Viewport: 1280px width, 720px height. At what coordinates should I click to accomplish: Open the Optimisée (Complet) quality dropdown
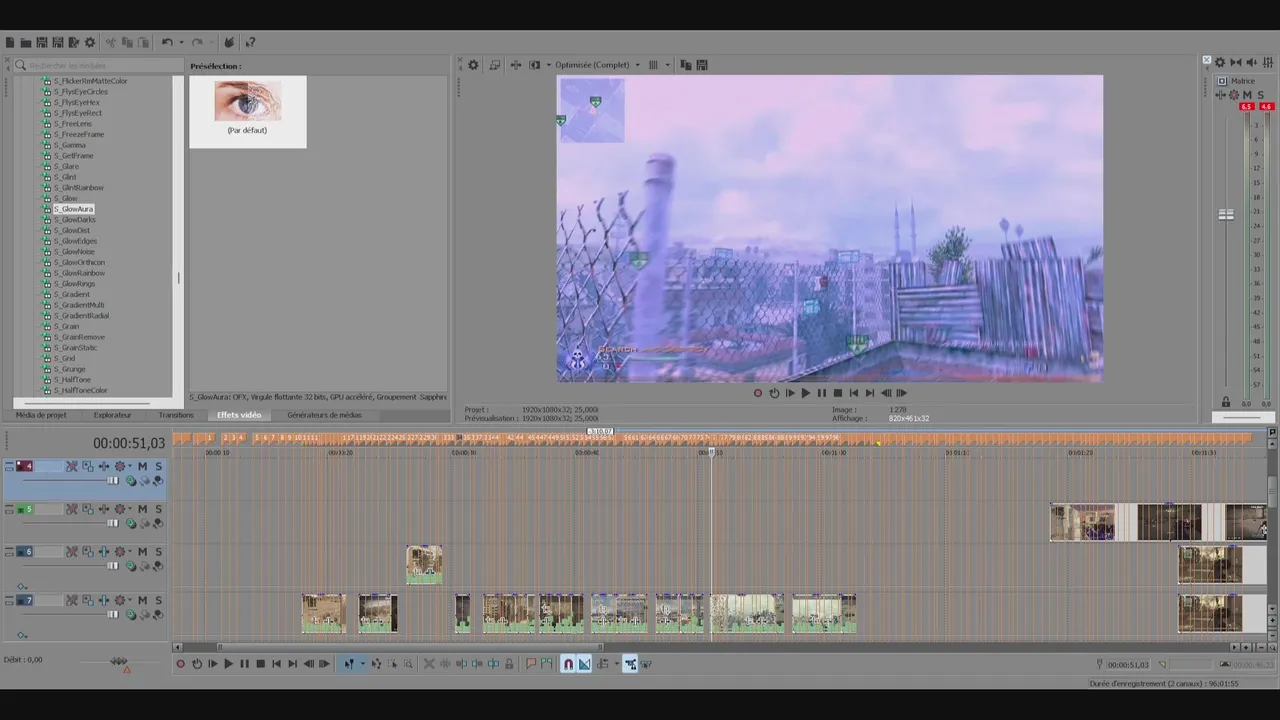[597, 65]
